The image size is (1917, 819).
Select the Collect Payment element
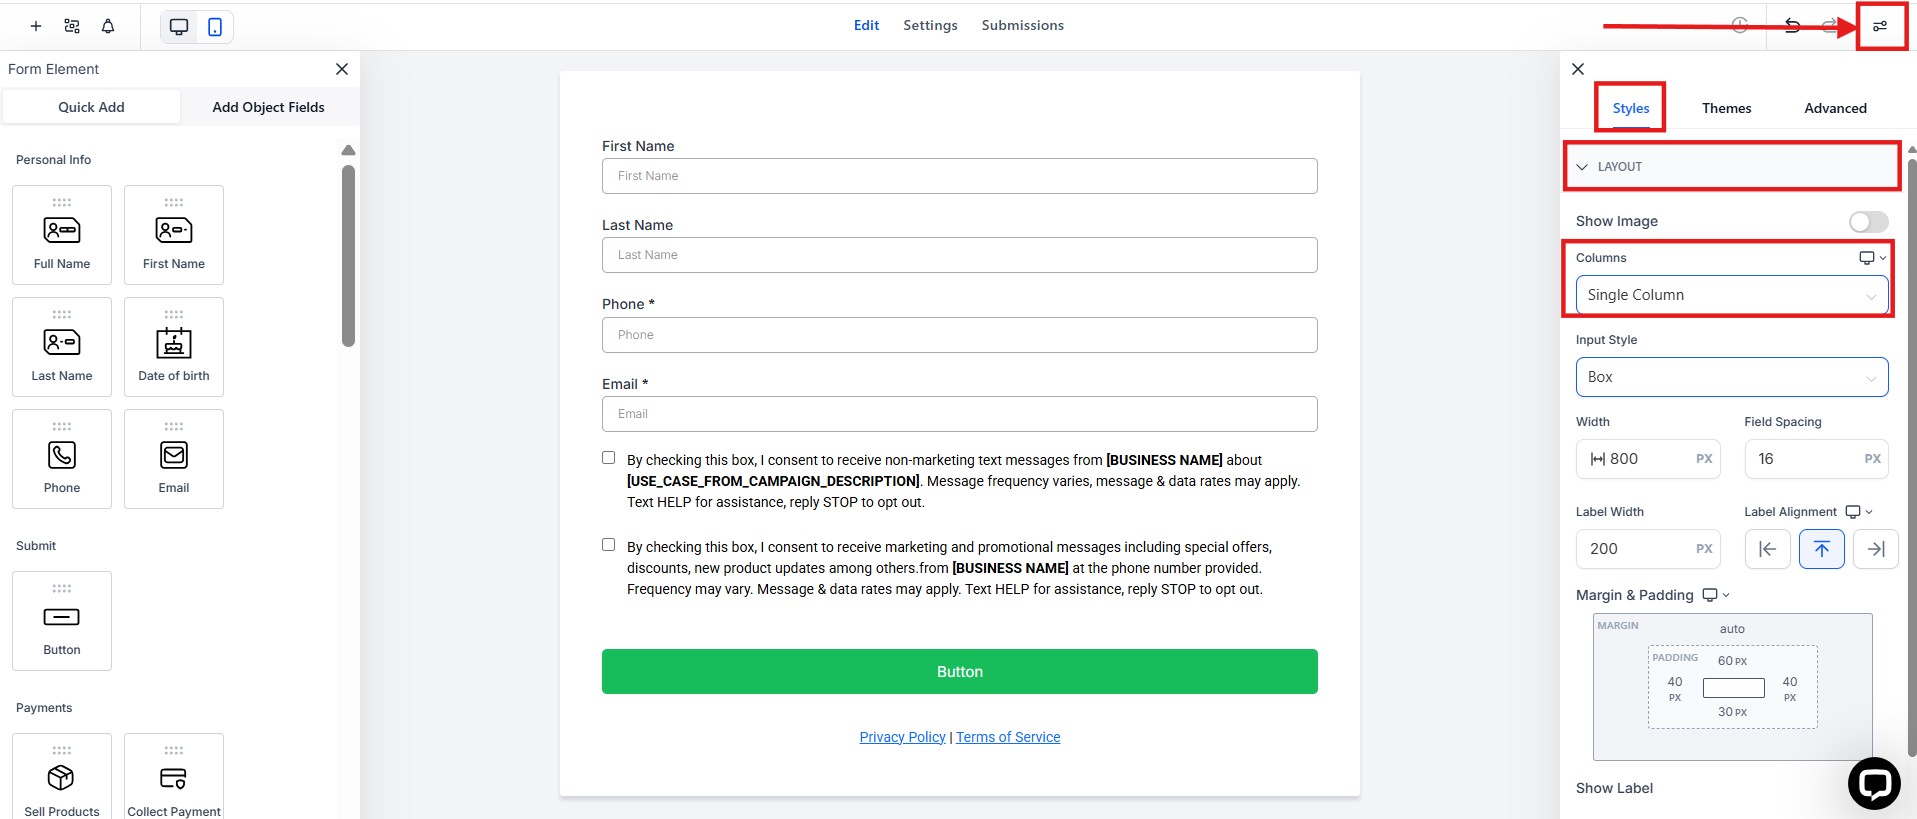pos(174,780)
